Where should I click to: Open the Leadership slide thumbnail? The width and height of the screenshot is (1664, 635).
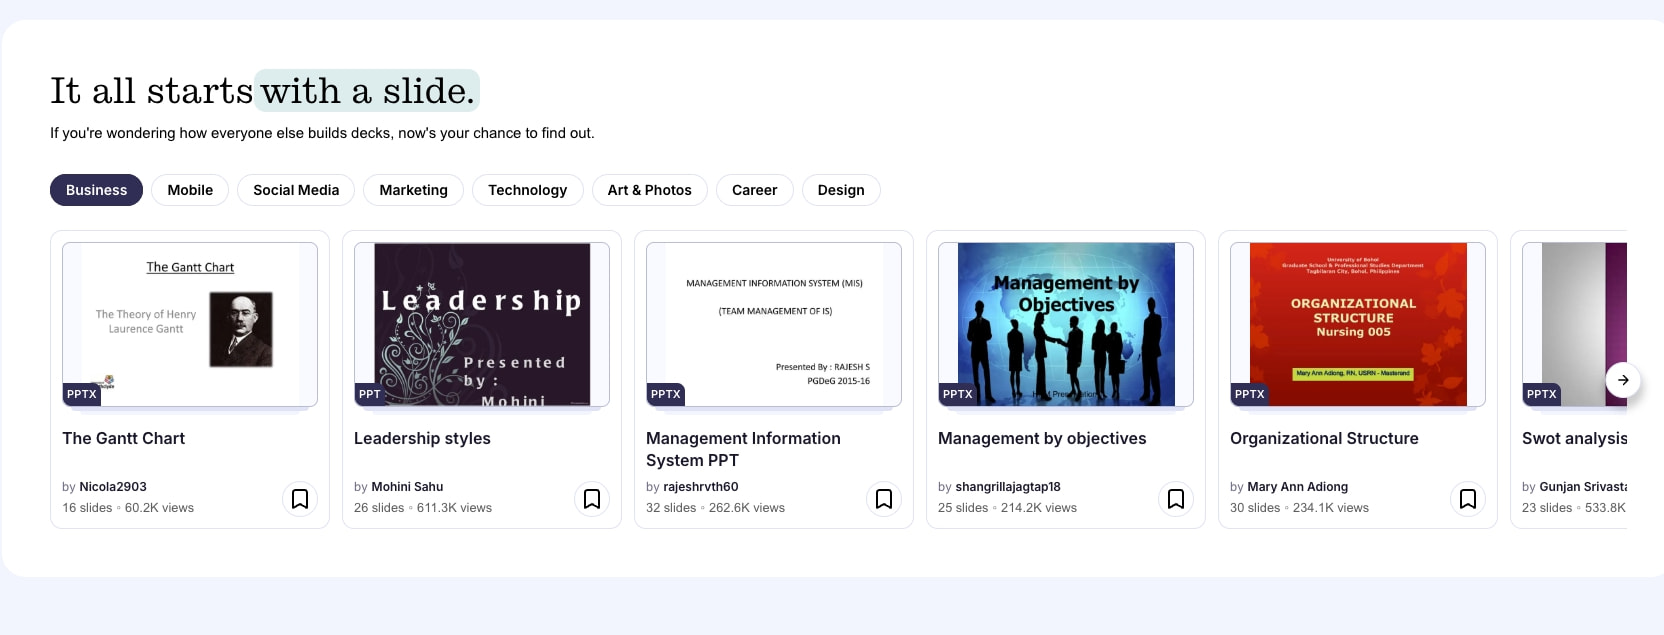click(x=482, y=324)
